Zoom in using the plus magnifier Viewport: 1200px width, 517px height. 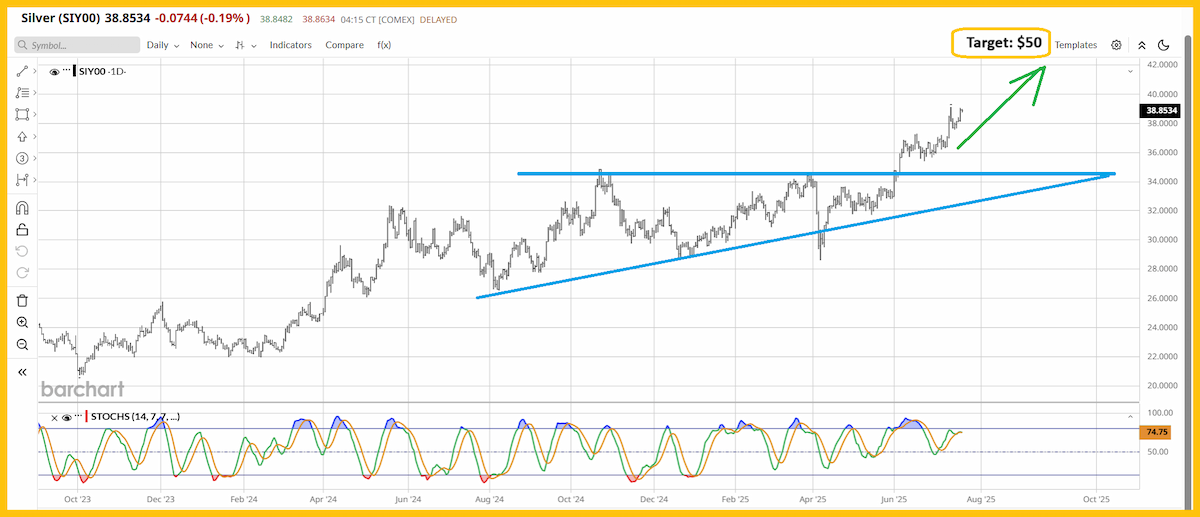(x=22, y=322)
